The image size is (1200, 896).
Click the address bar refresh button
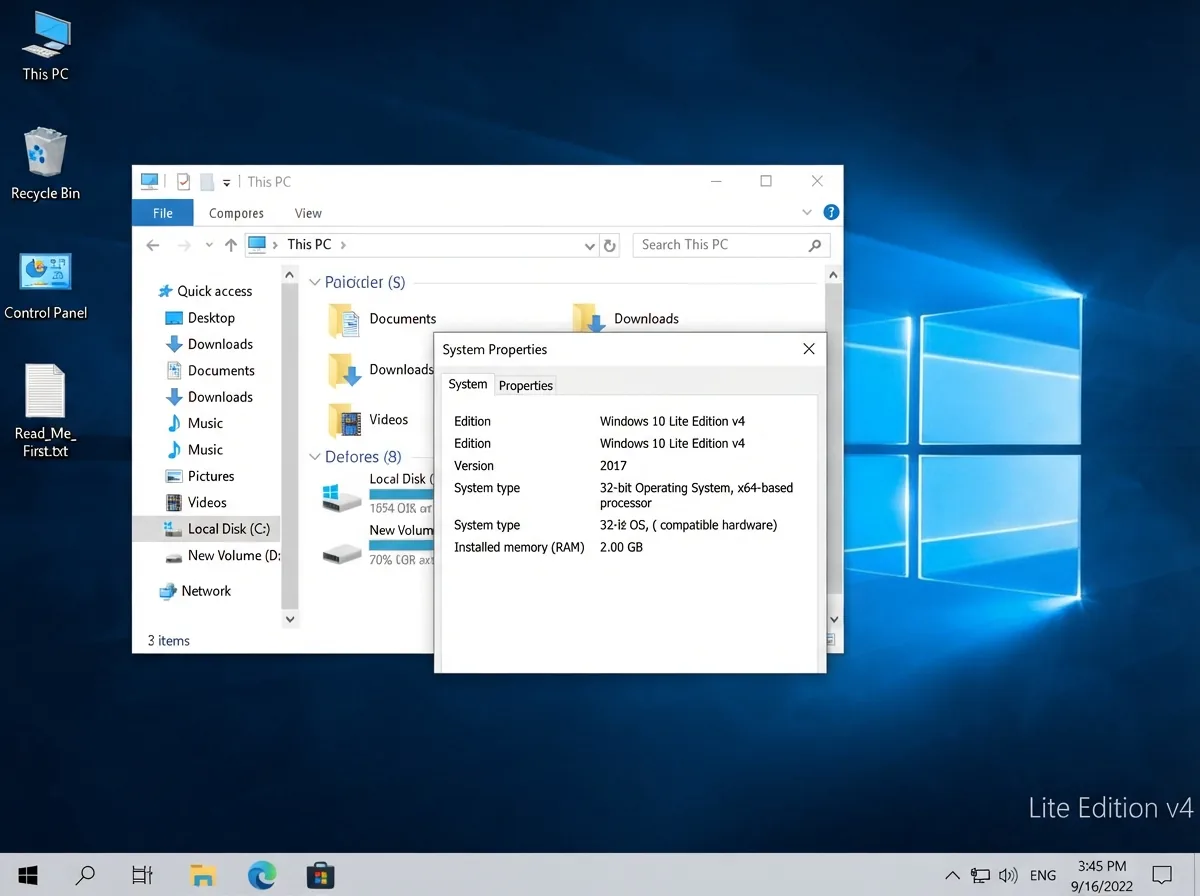[610, 245]
